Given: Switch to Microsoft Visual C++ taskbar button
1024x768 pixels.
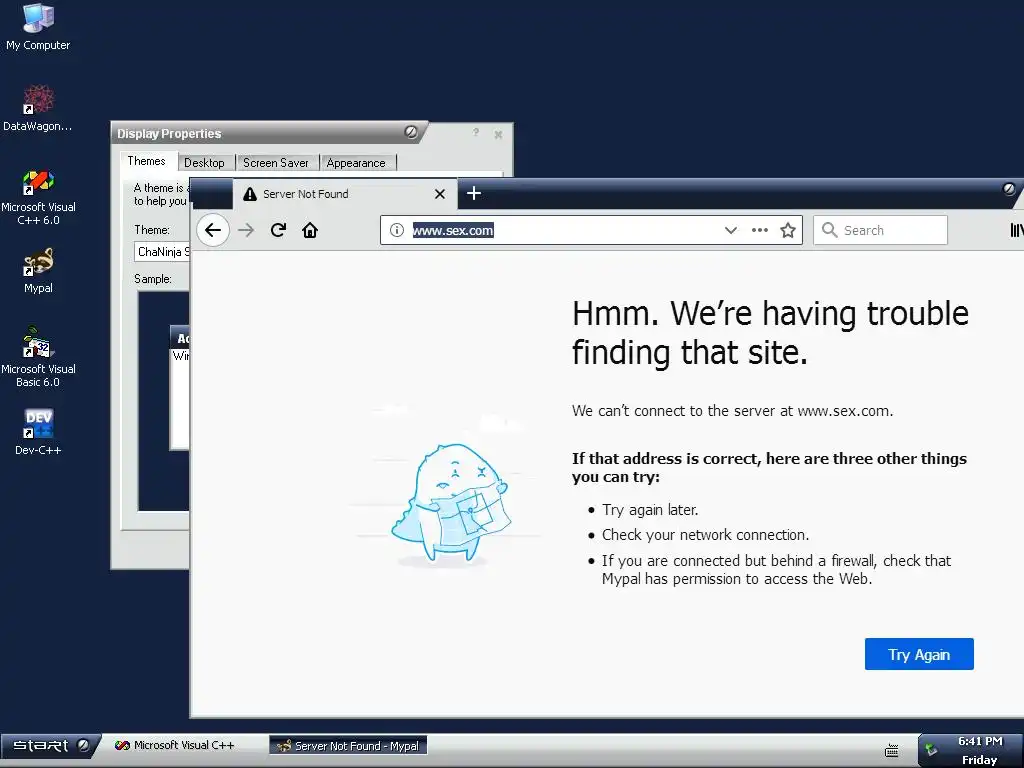Looking at the screenshot, I should [174, 745].
